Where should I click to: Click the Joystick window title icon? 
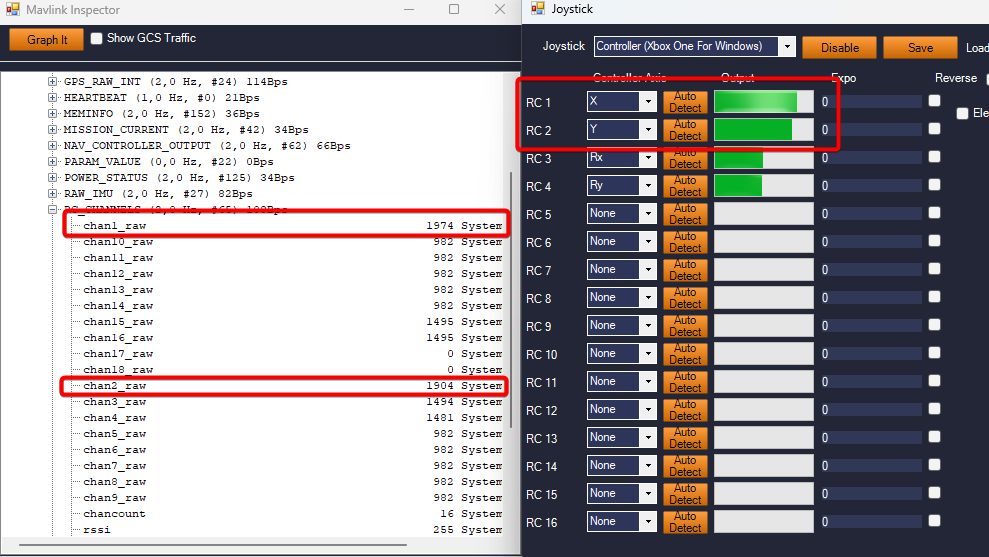coord(537,9)
